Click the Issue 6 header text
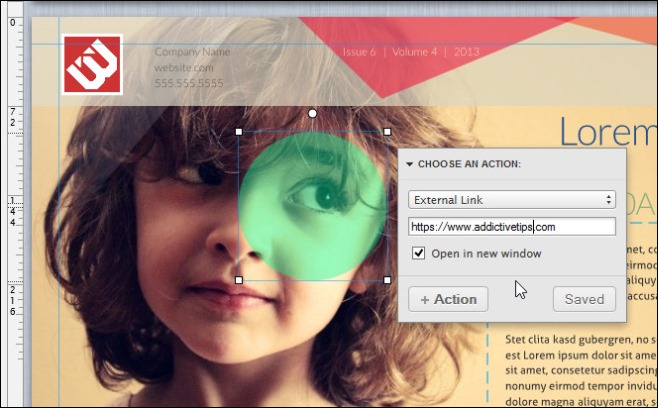 (x=359, y=52)
